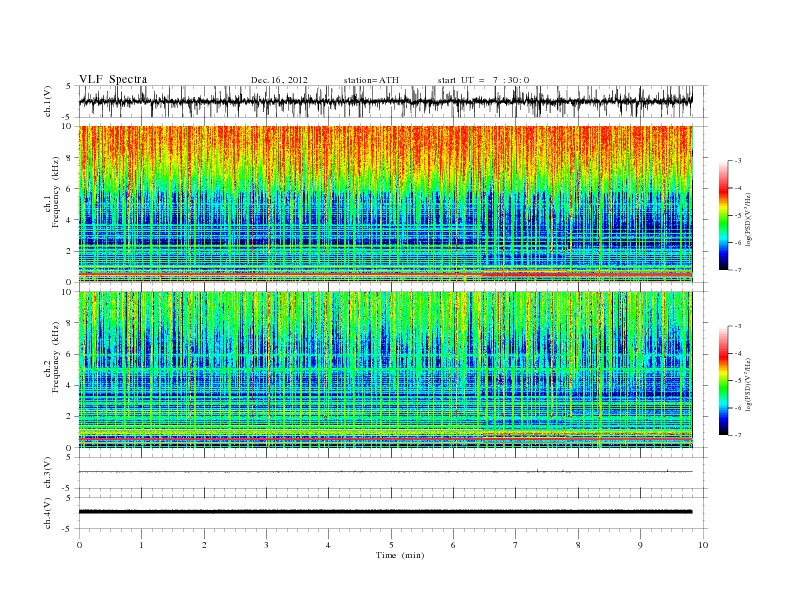792x612 pixels.
Task: Click the ch.3 flat waveform trace
Action: pyautogui.click(x=386, y=472)
